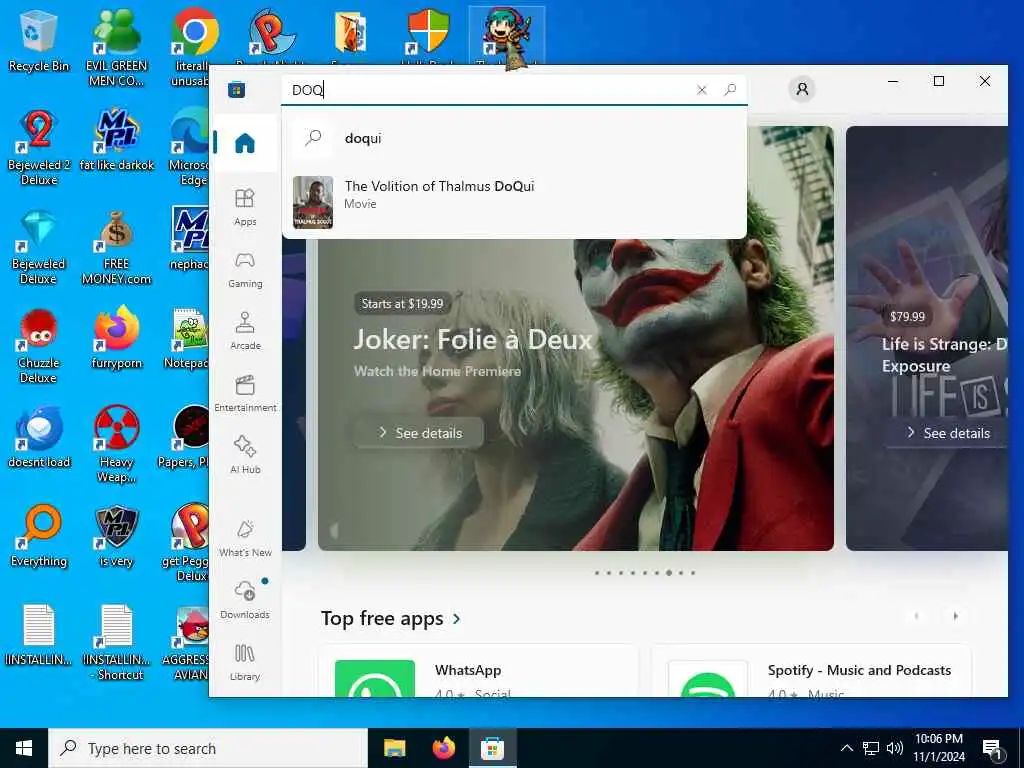The height and width of the screenshot is (768, 1024).
Task: Click the $79.99 price badge
Action: coord(907,317)
